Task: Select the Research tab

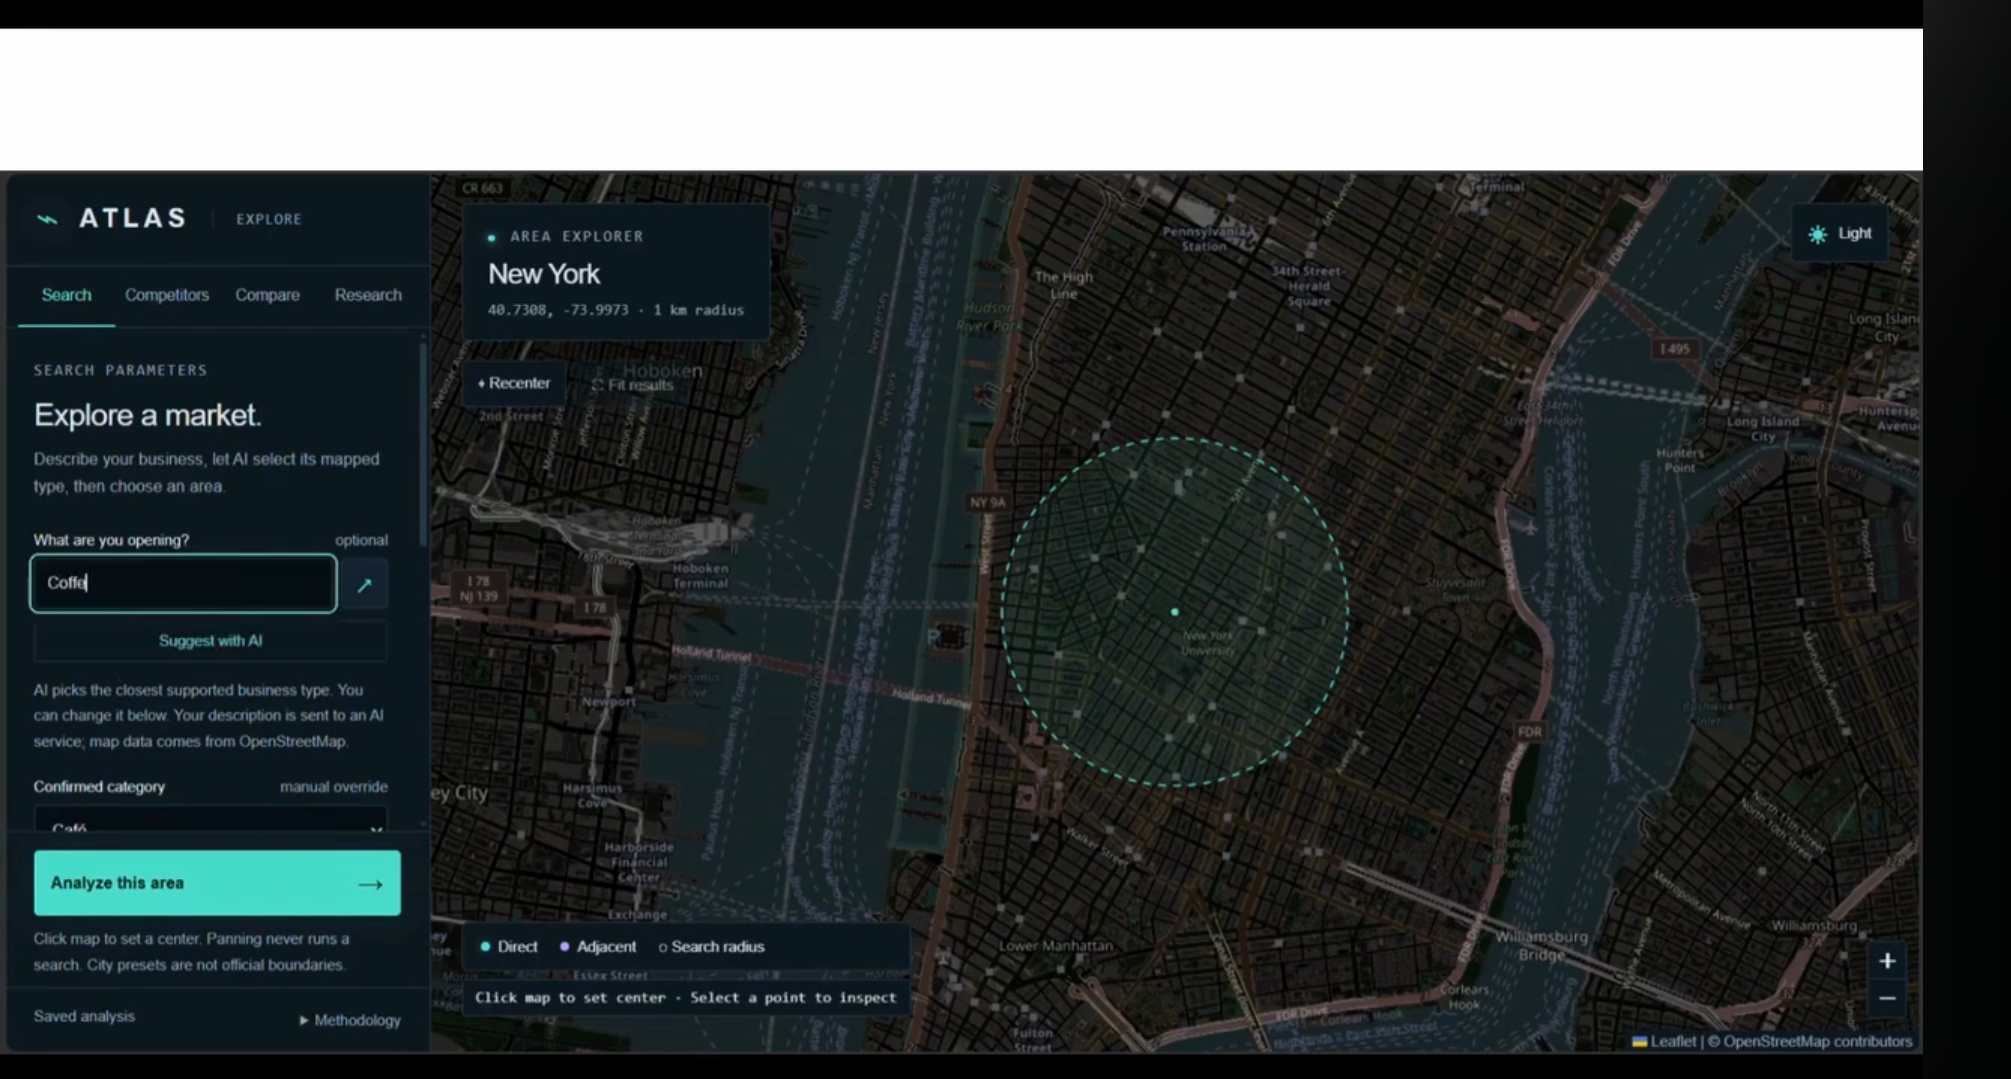Action: pyautogui.click(x=368, y=295)
